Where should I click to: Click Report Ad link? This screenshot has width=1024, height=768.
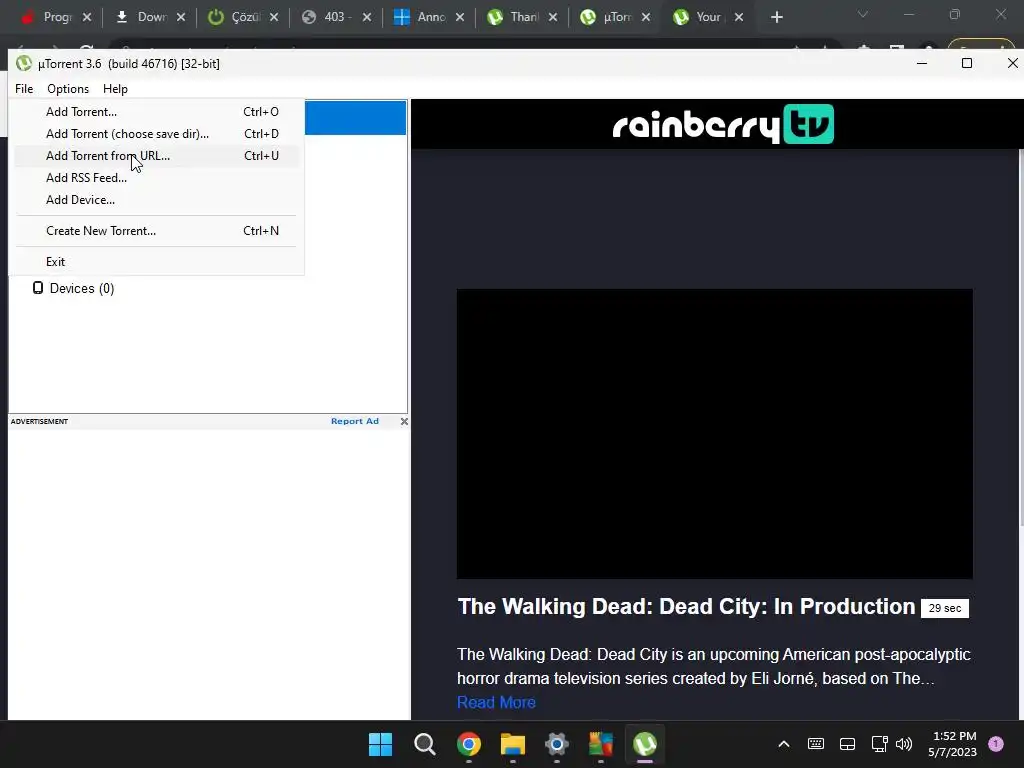pos(355,421)
